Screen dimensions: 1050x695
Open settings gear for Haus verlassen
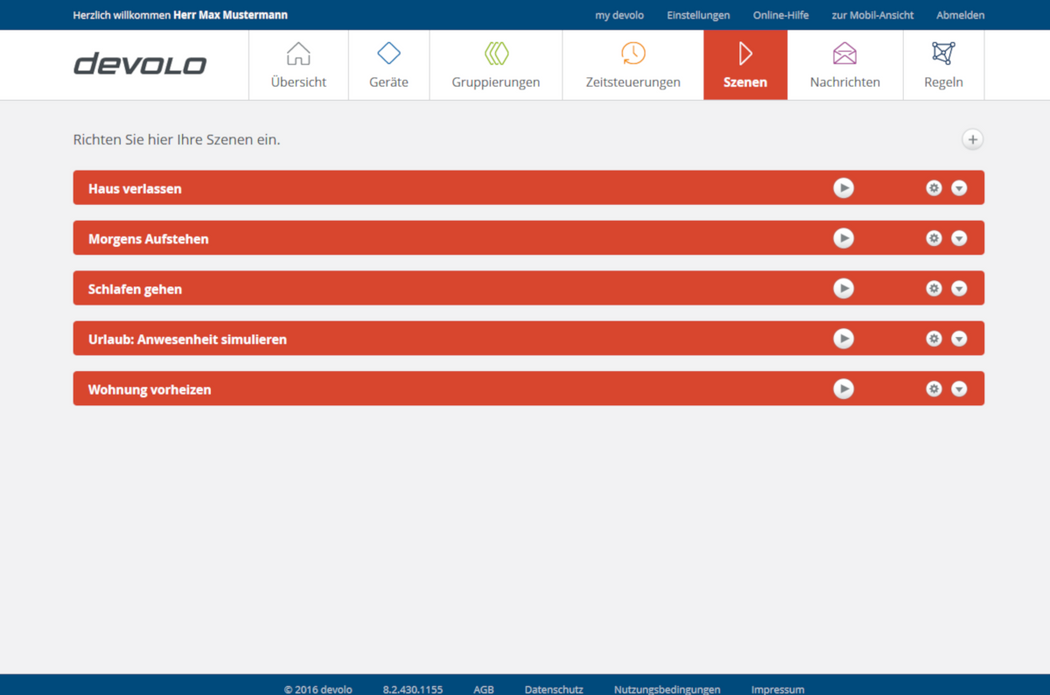(933, 188)
